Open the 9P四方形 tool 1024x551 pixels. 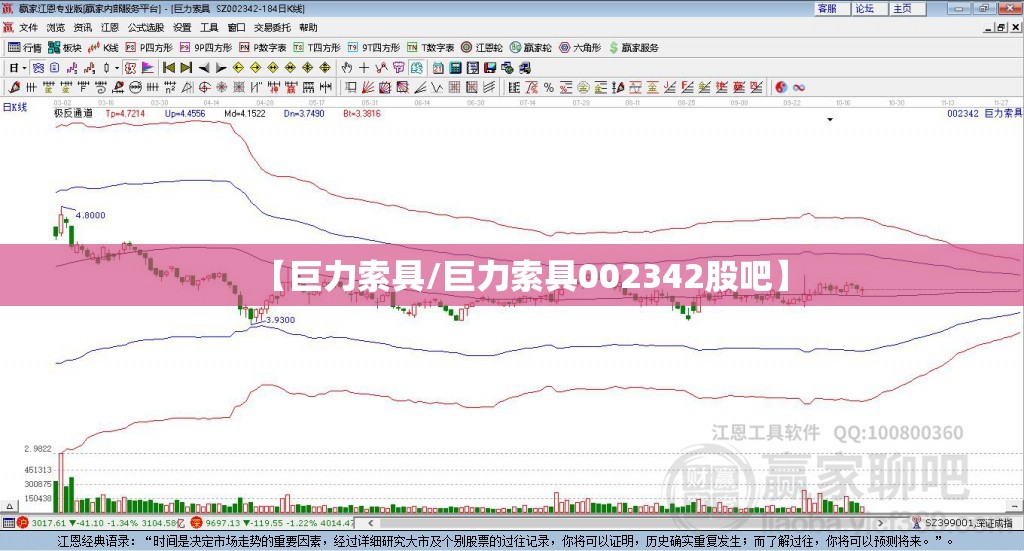tap(205, 48)
